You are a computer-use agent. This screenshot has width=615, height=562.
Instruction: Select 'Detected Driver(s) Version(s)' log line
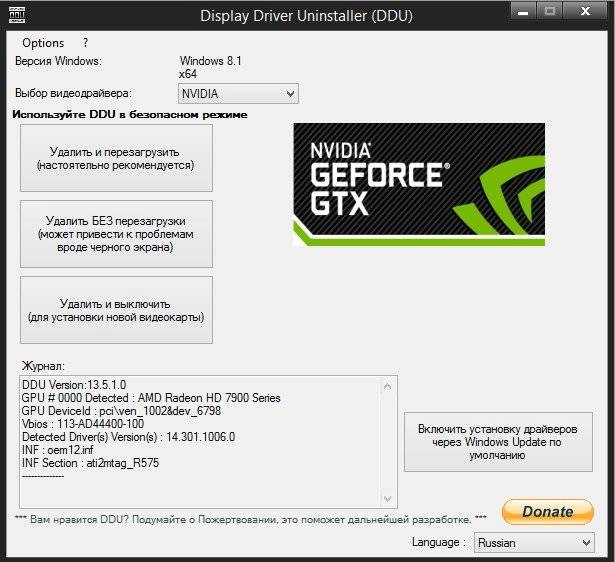(129, 437)
